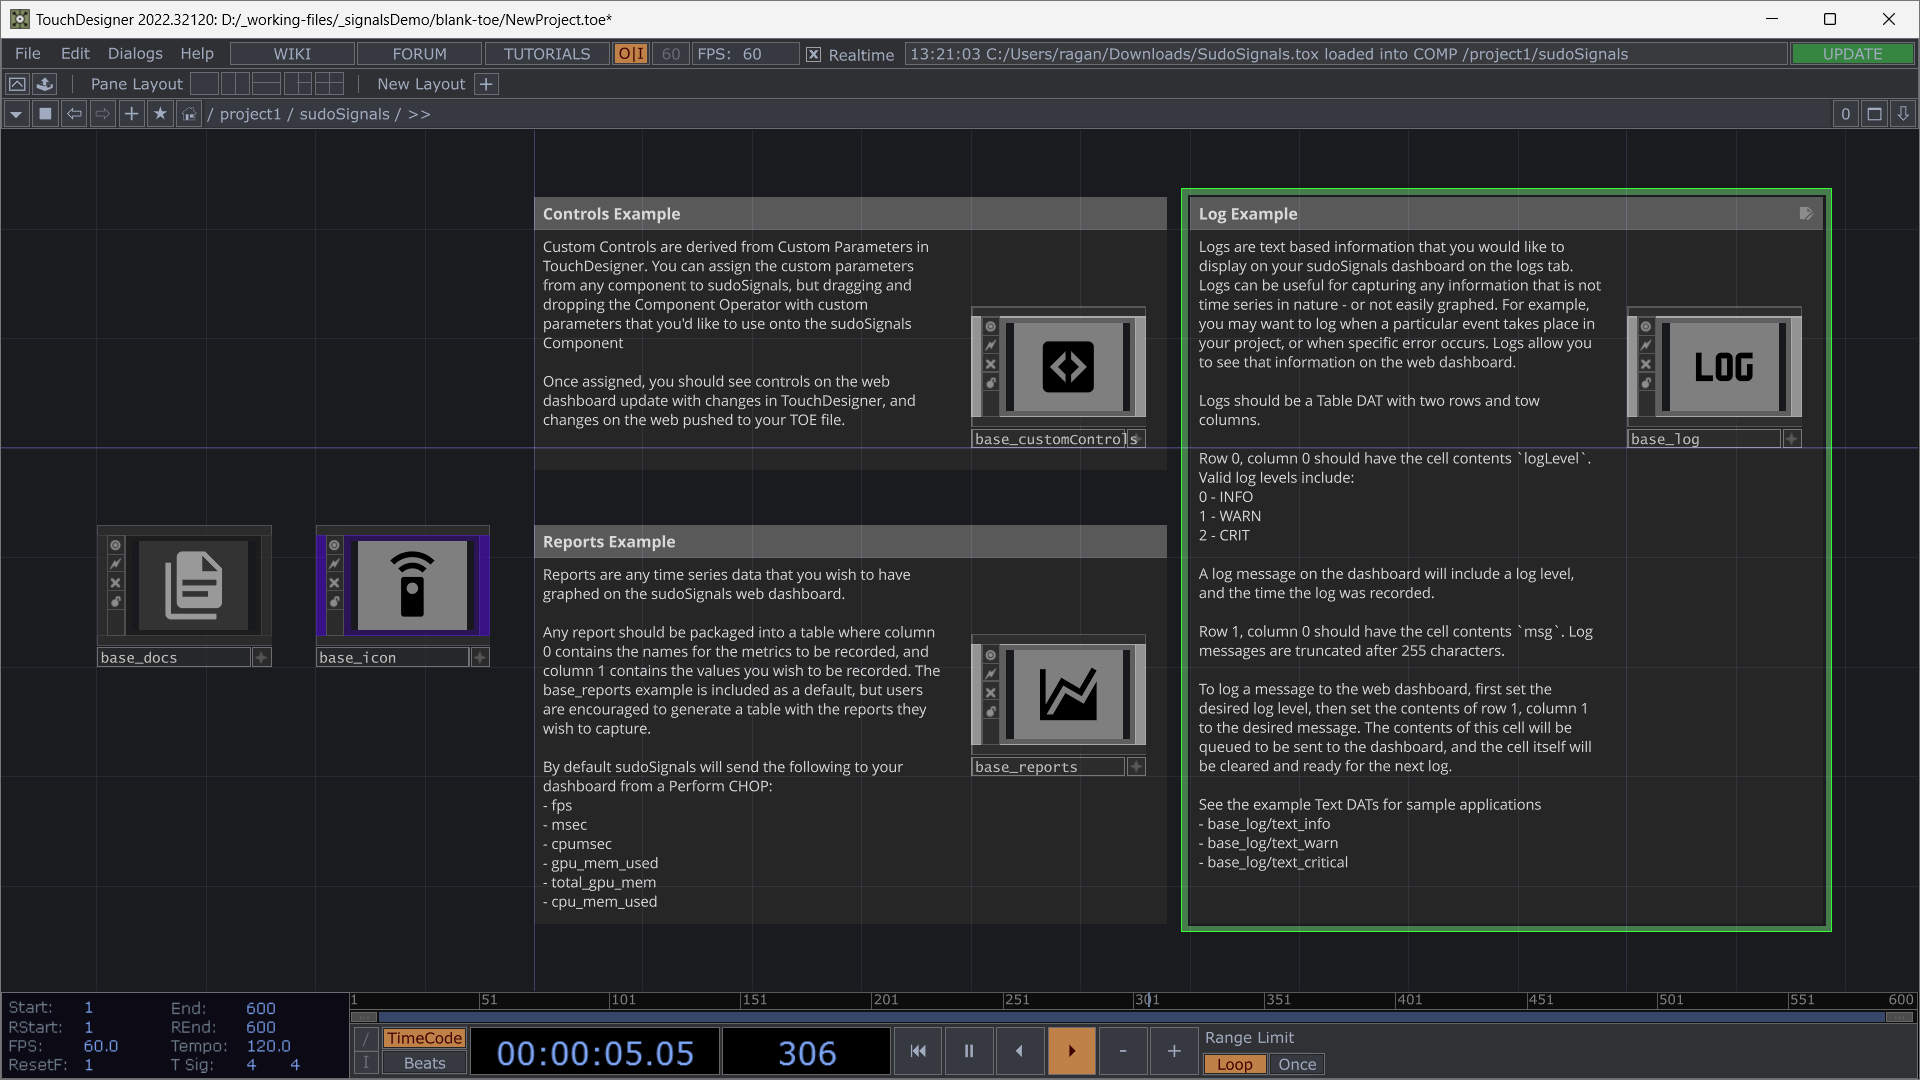
Task: Toggle X cooking flag on base_icon
Action: coord(334,583)
